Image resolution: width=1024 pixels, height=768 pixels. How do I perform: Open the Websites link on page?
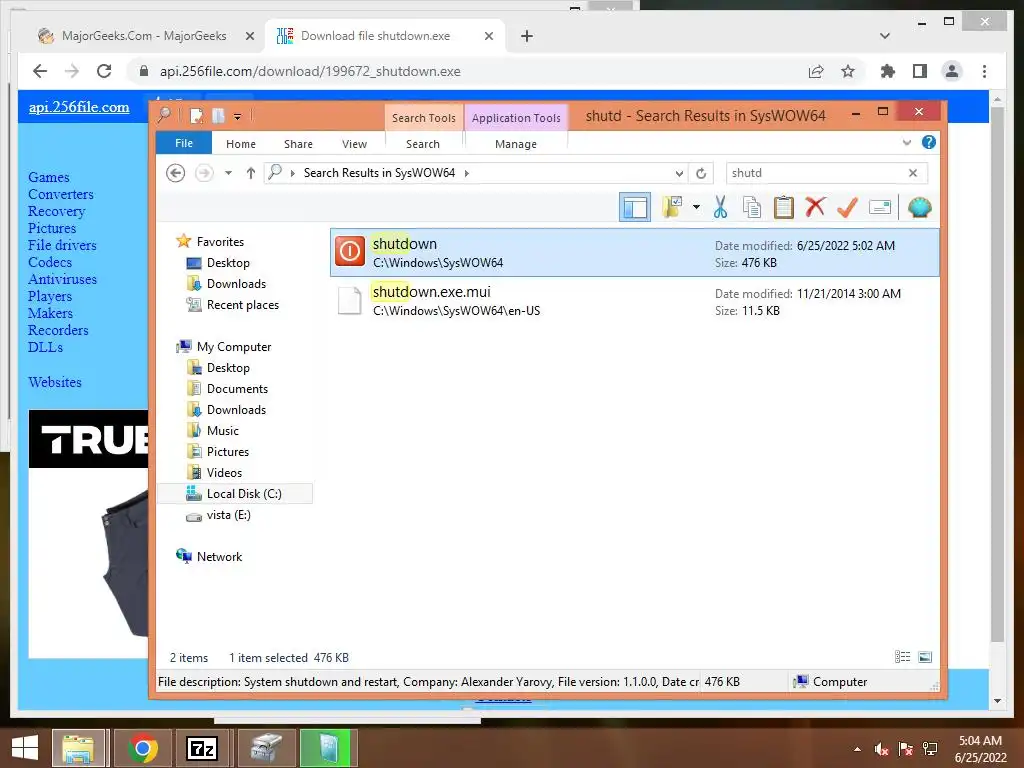(x=55, y=382)
